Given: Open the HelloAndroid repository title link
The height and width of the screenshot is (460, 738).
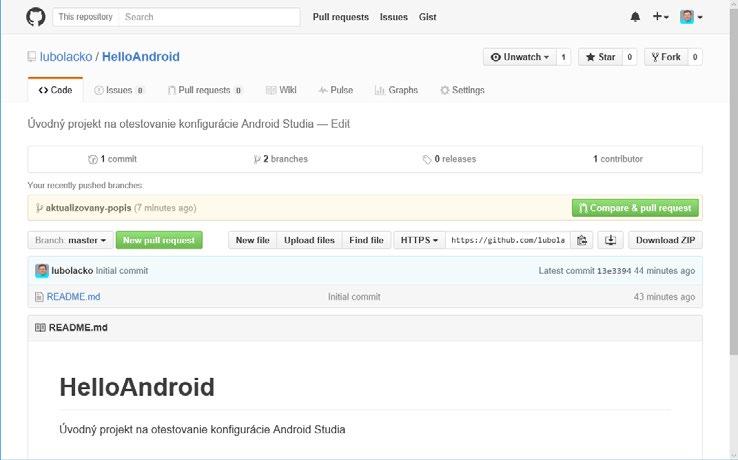Looking at the screenshot, I should (141, 56).
